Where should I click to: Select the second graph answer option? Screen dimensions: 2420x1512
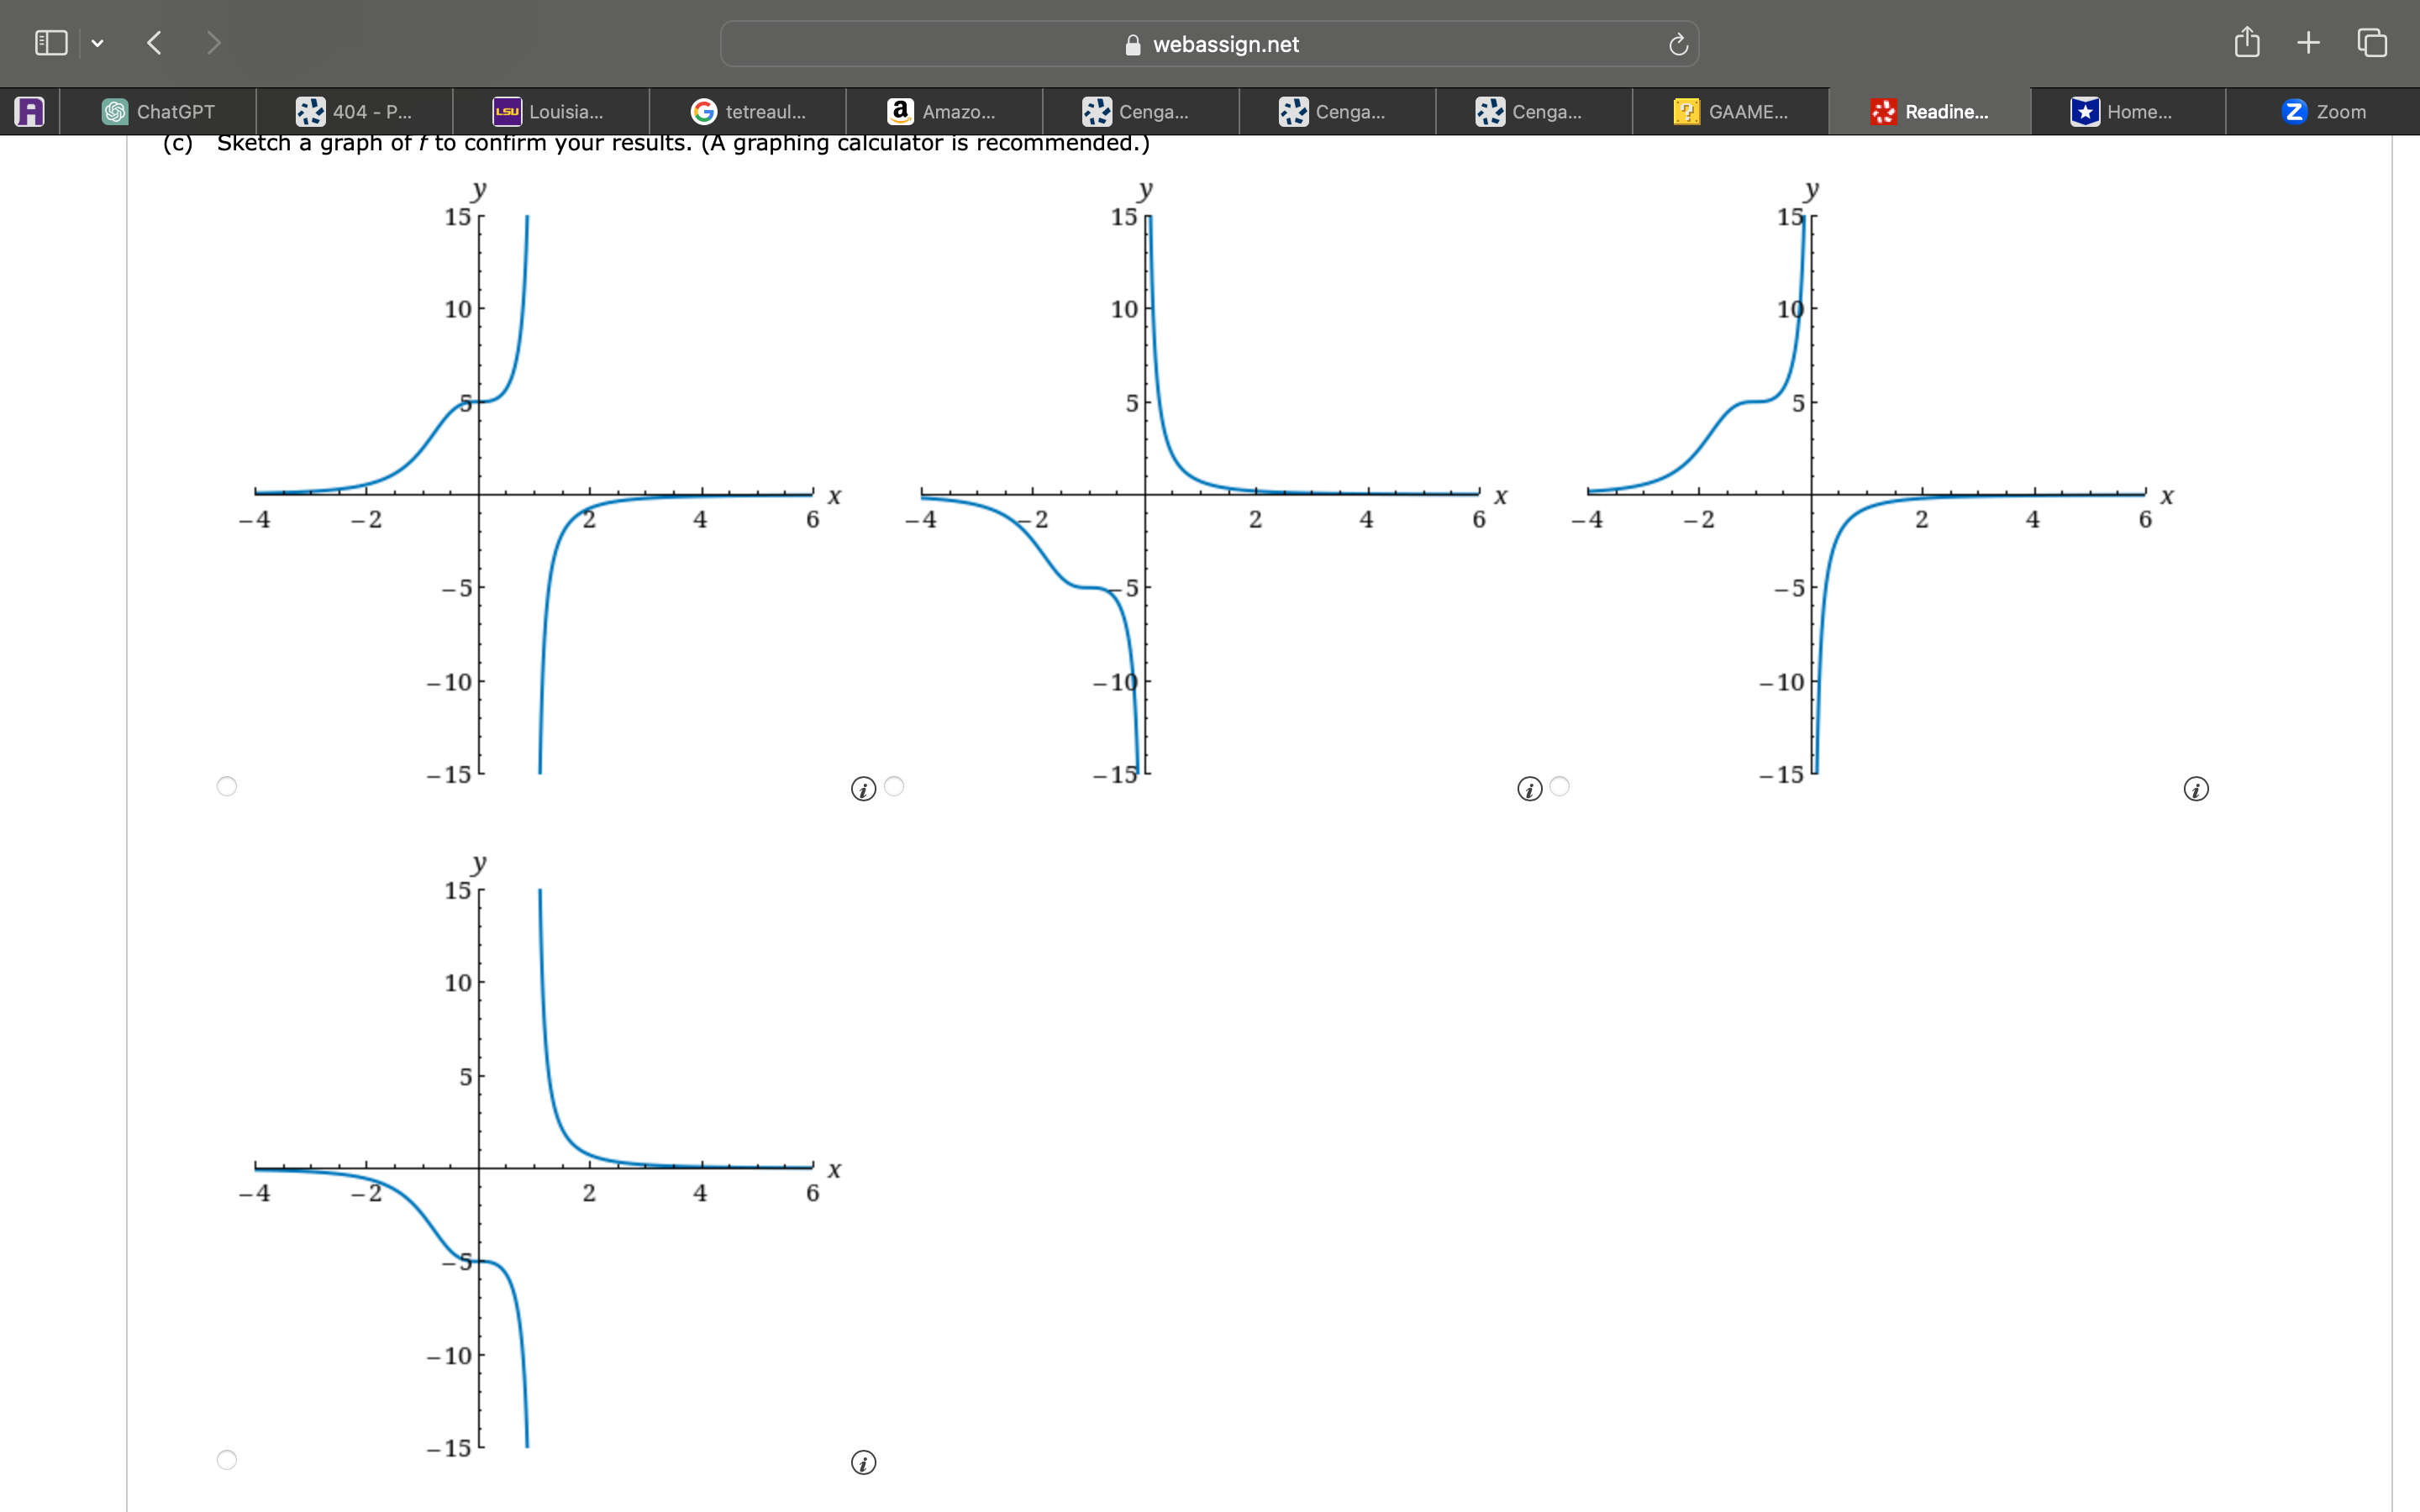click(x=894, y=786)
